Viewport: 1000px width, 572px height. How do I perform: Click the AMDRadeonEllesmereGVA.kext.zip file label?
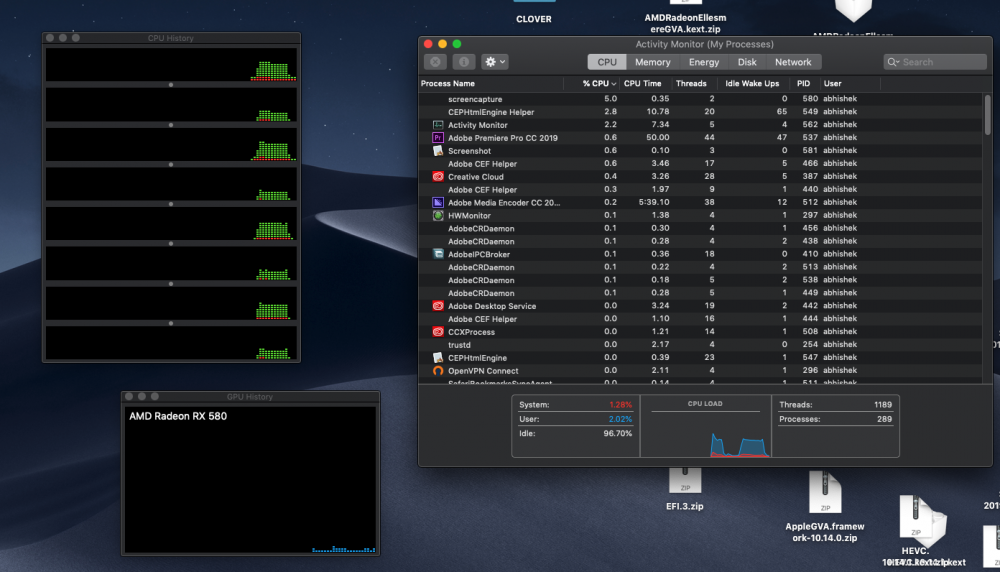tap(685, 24)
